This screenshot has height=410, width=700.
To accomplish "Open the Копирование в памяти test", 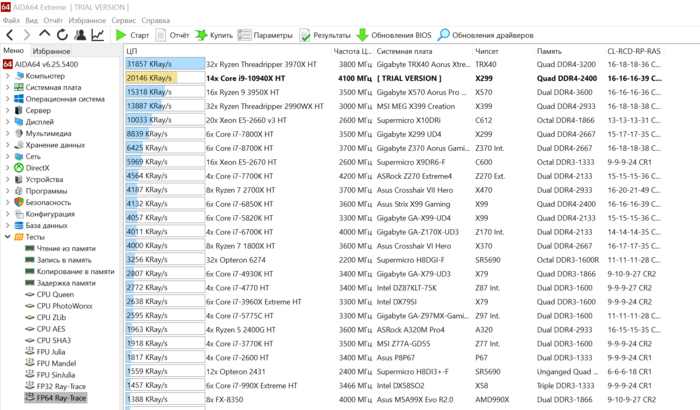I will click(x=70, y=272).
